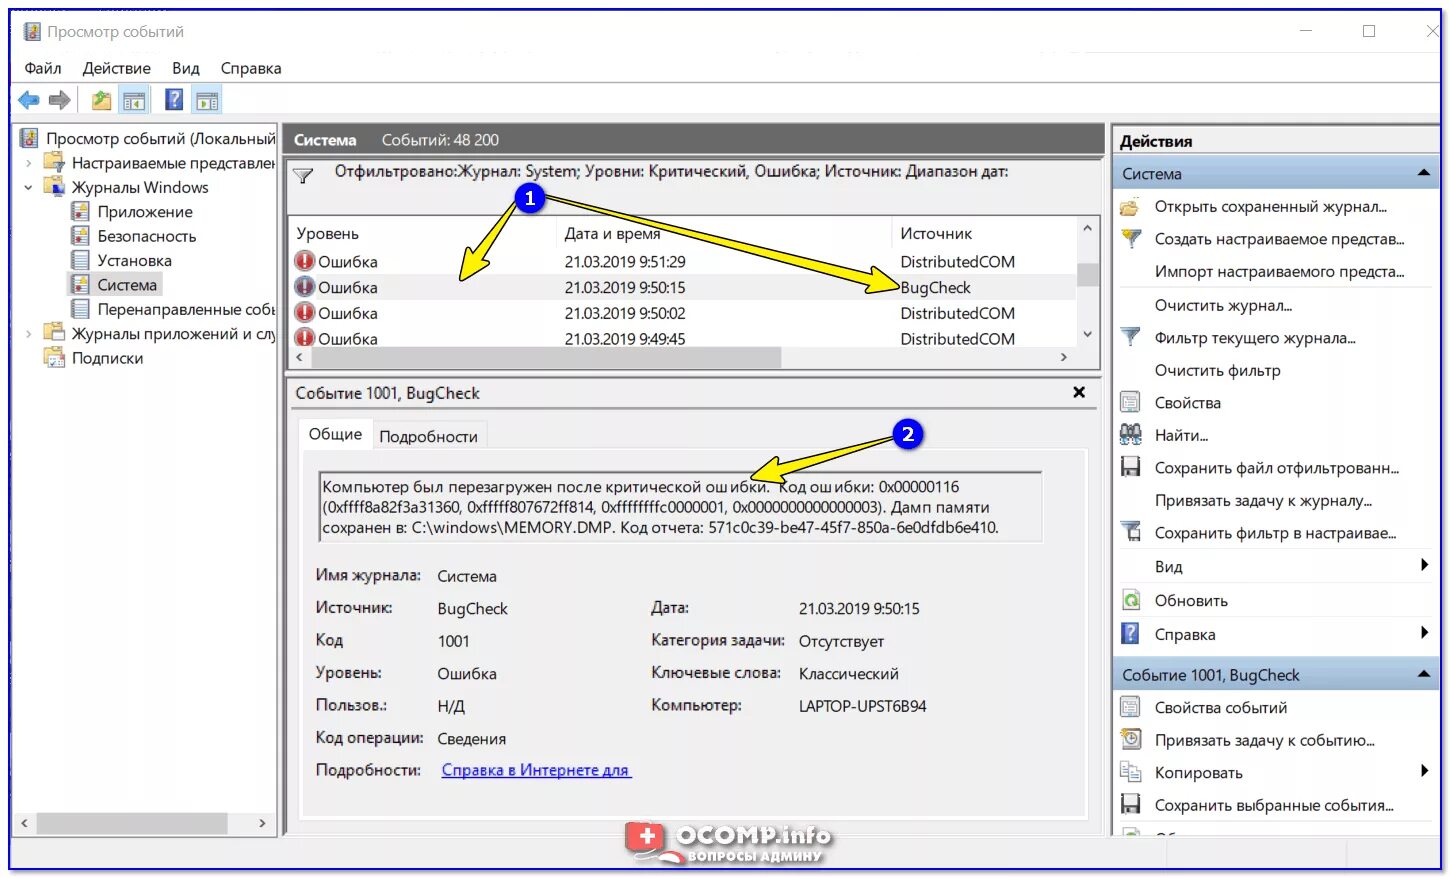The image size is (1450, 878).
Task: Click the icon beside 'Свойства событий'
Action: point(1130,707)
